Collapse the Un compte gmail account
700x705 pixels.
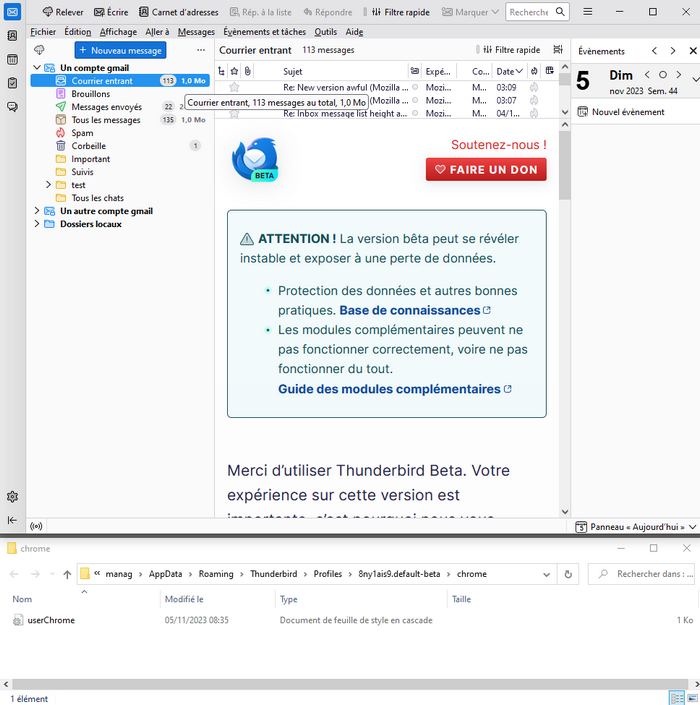(37, 68)
